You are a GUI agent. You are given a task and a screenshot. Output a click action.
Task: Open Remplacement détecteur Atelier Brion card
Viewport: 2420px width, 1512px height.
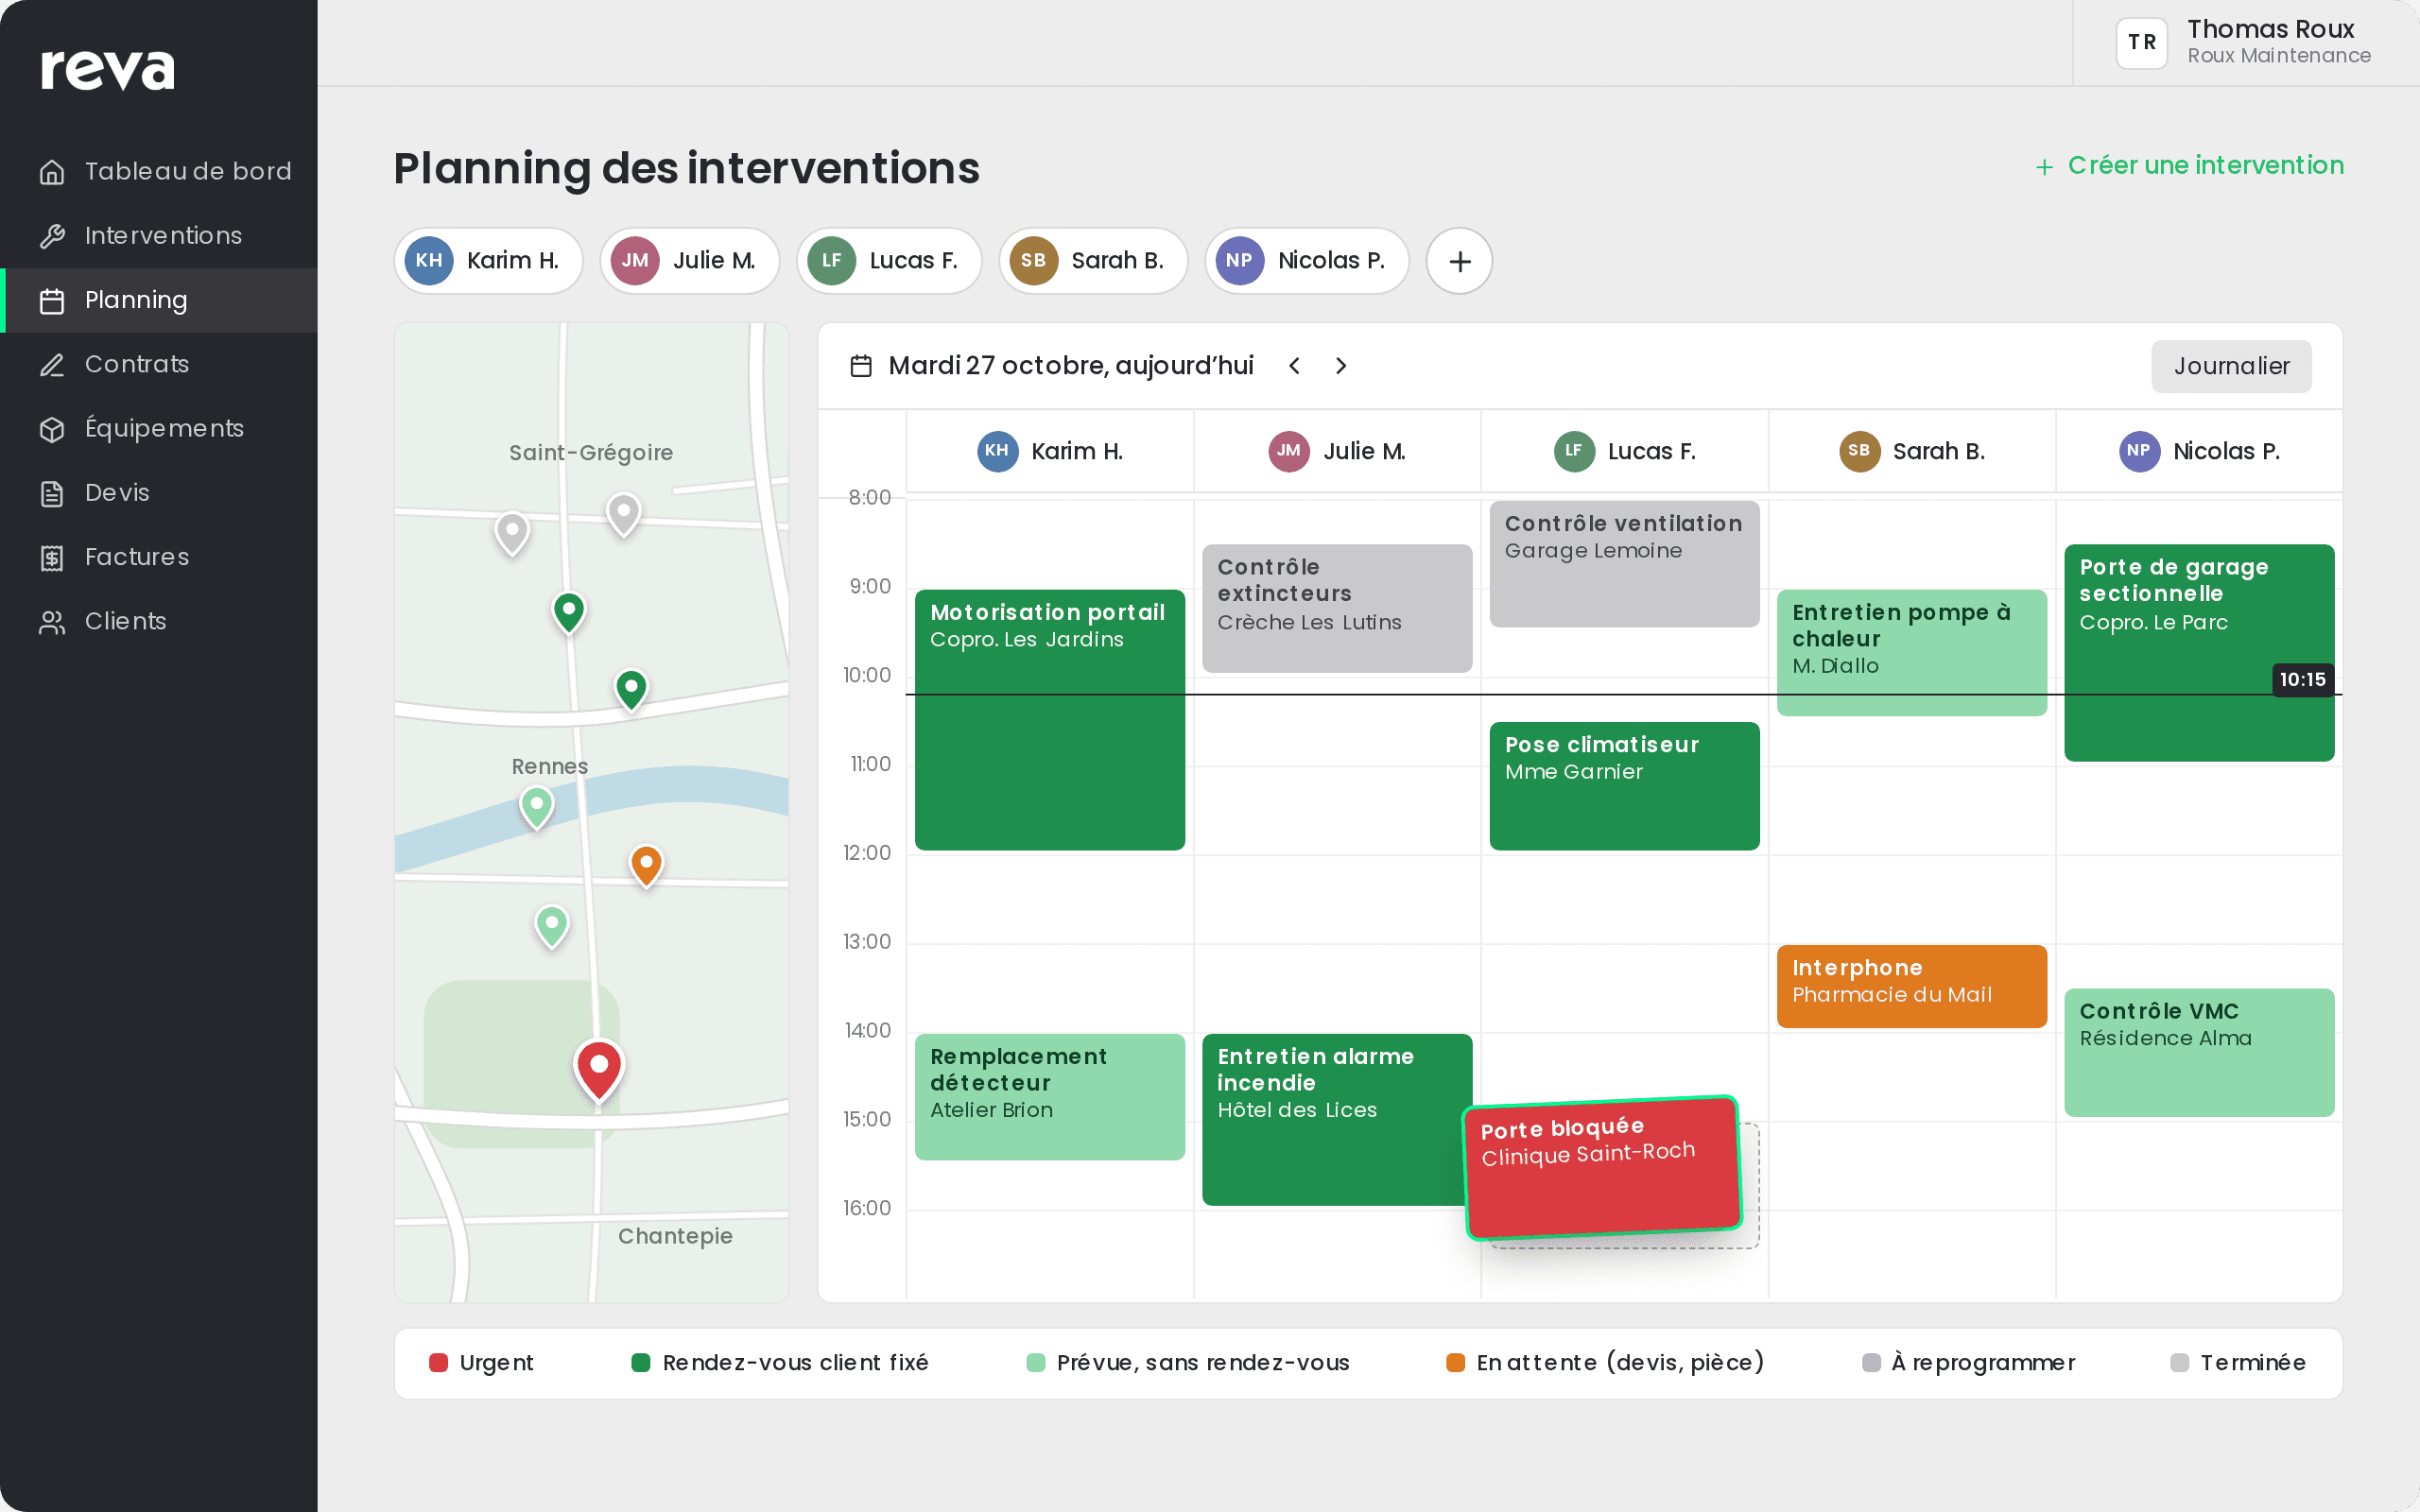point(1050,1097)
